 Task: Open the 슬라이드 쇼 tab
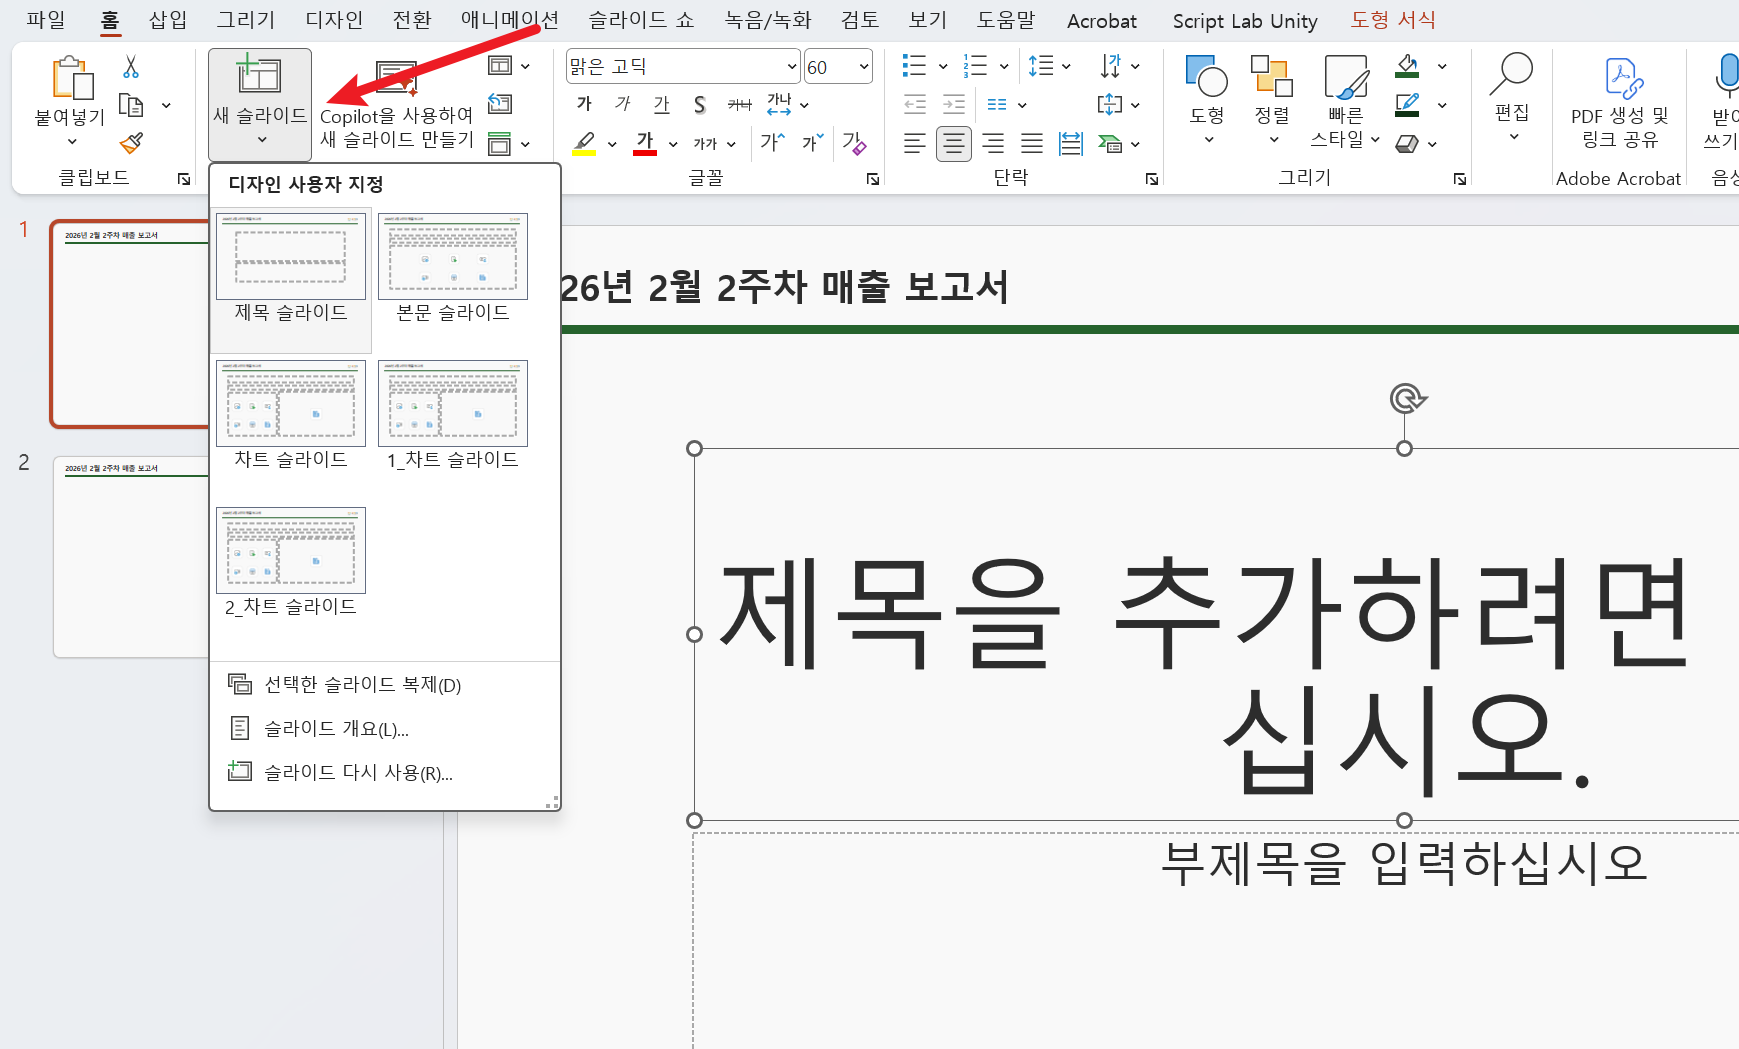(641, 20)
